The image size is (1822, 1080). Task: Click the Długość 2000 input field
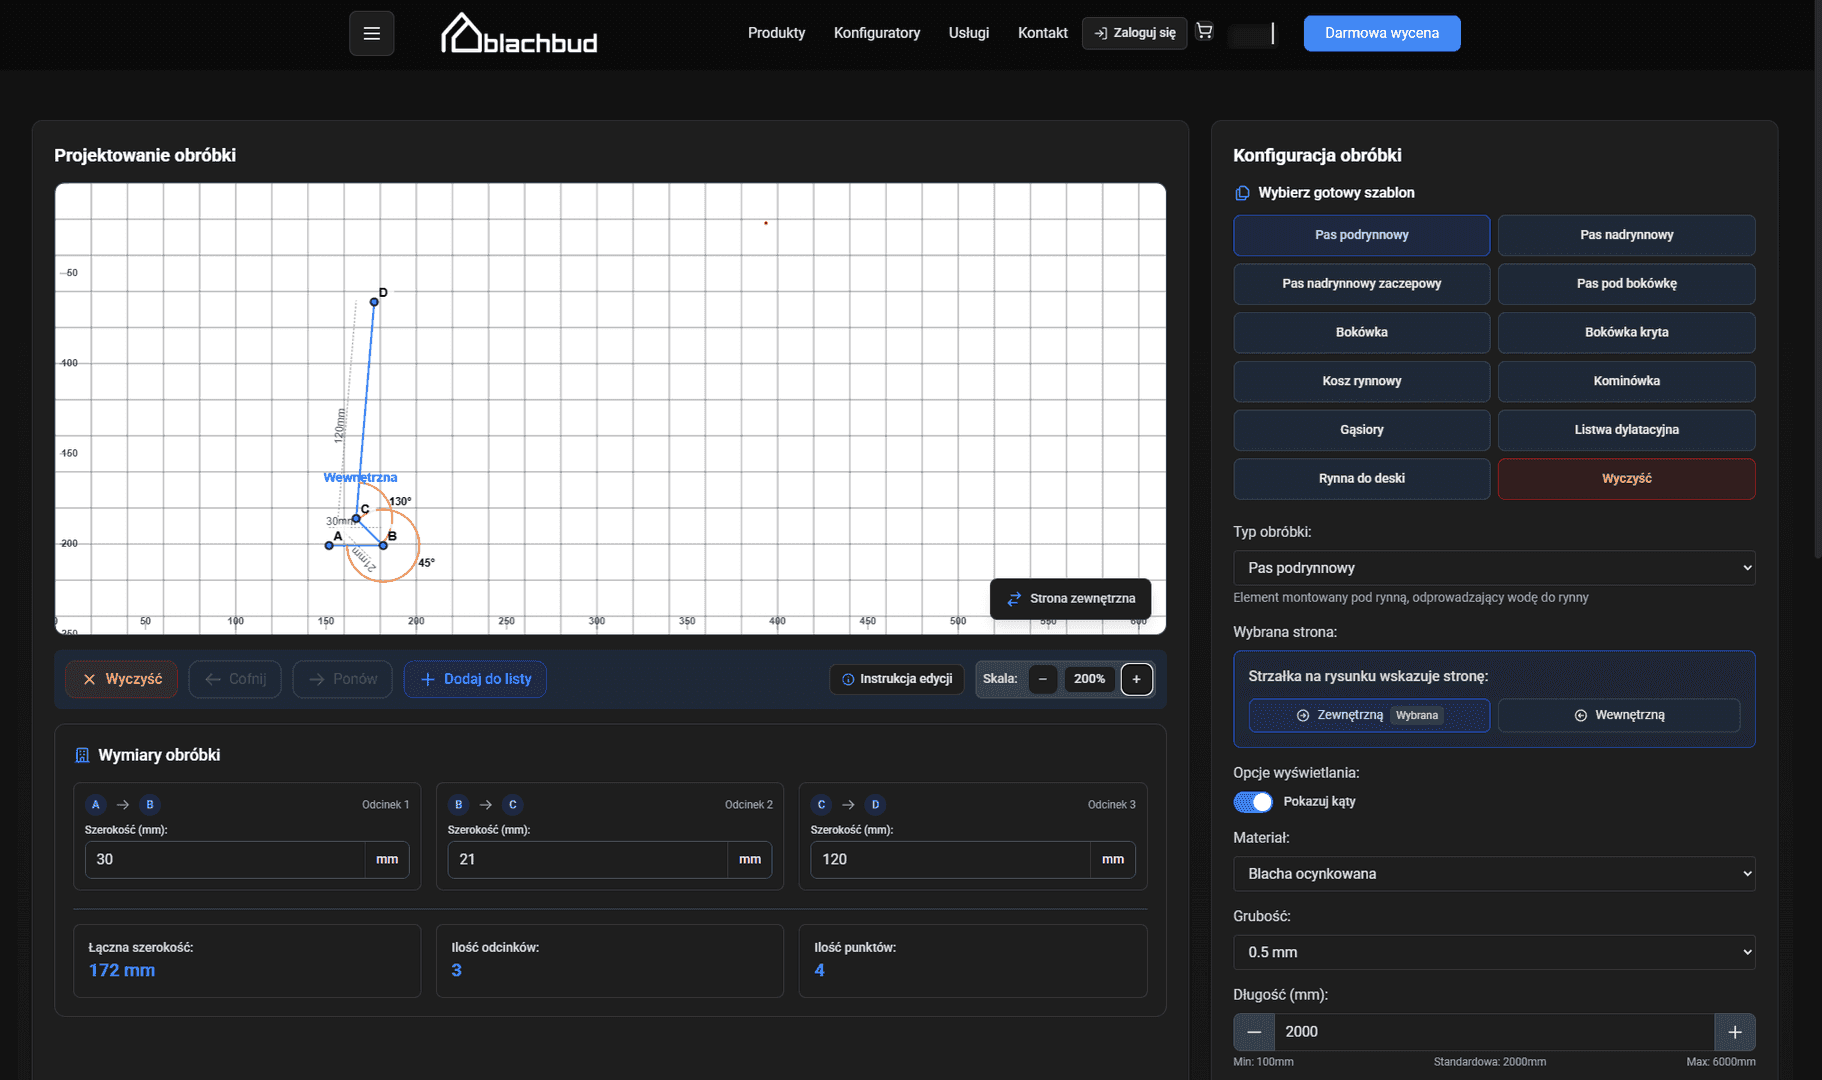(x=1494, y=1032)
